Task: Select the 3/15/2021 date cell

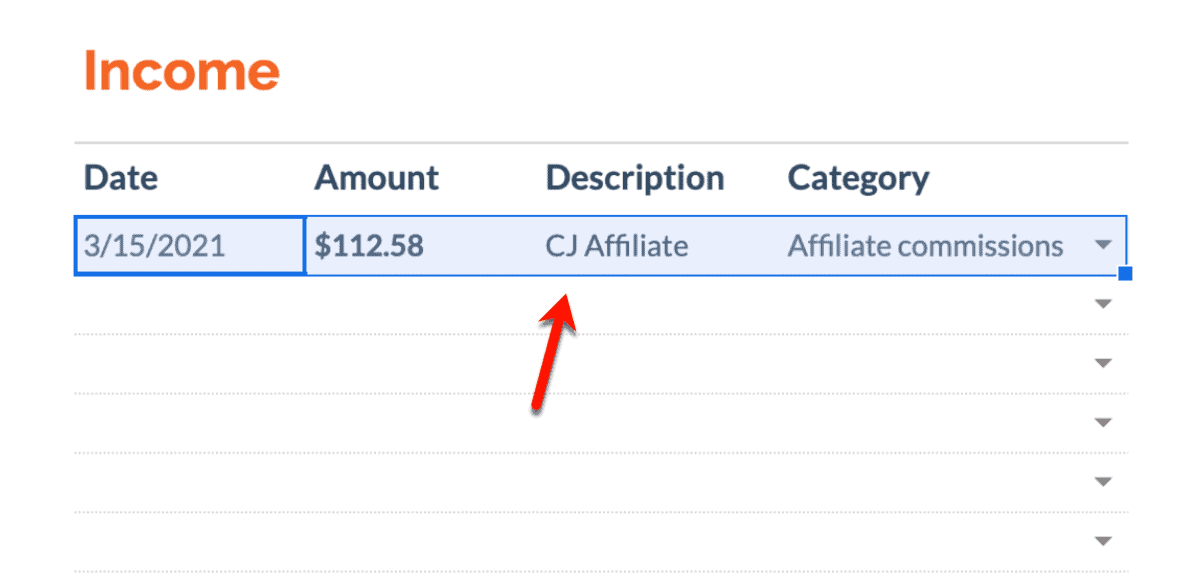Action: [x=190, y=245]
